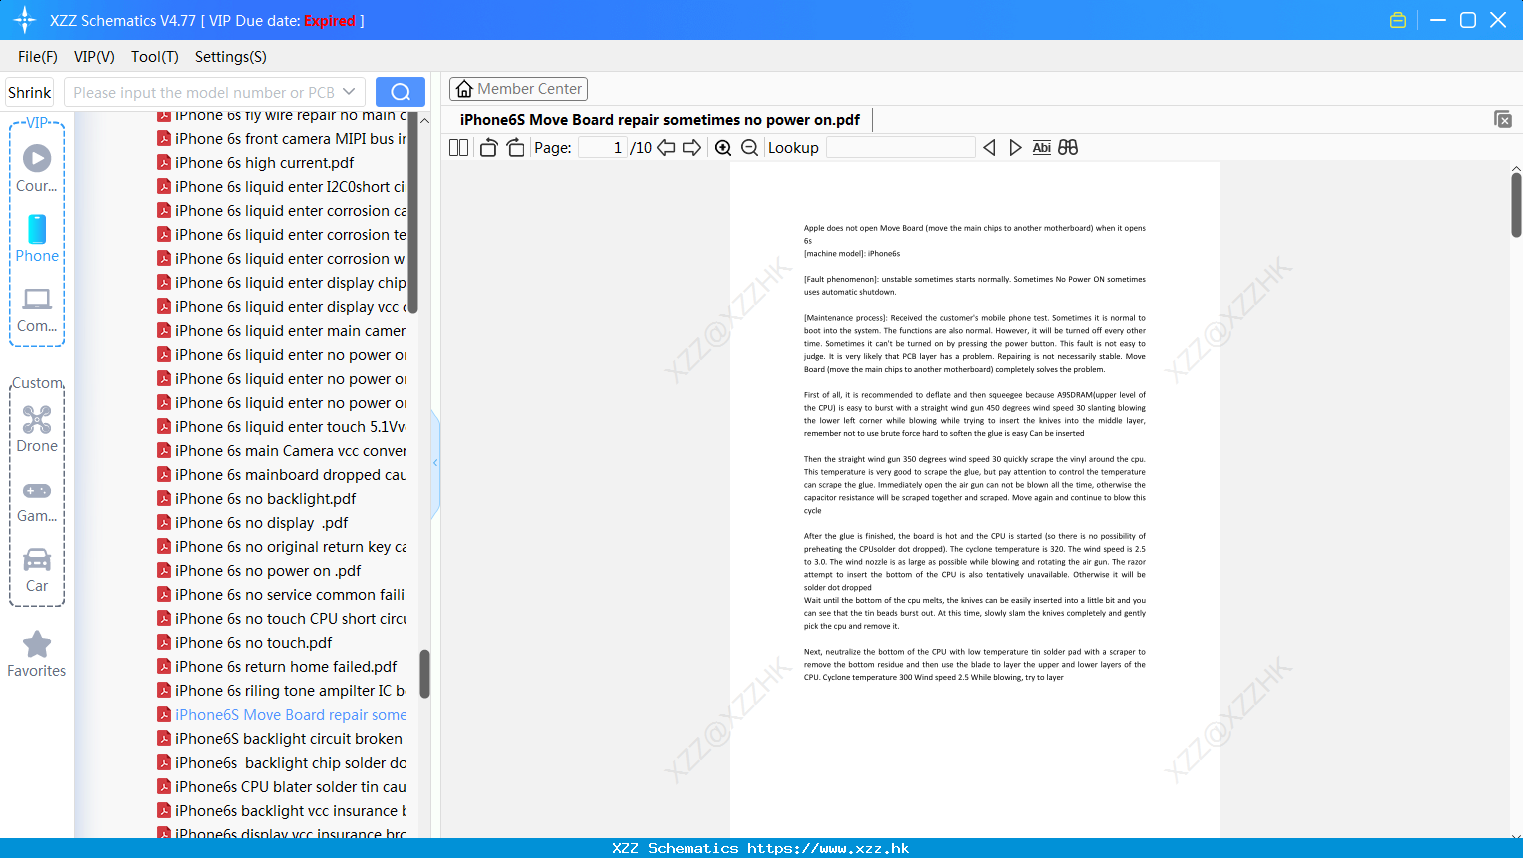
Task: Click the file list vertical scrollbar
Action: [424, 674]
